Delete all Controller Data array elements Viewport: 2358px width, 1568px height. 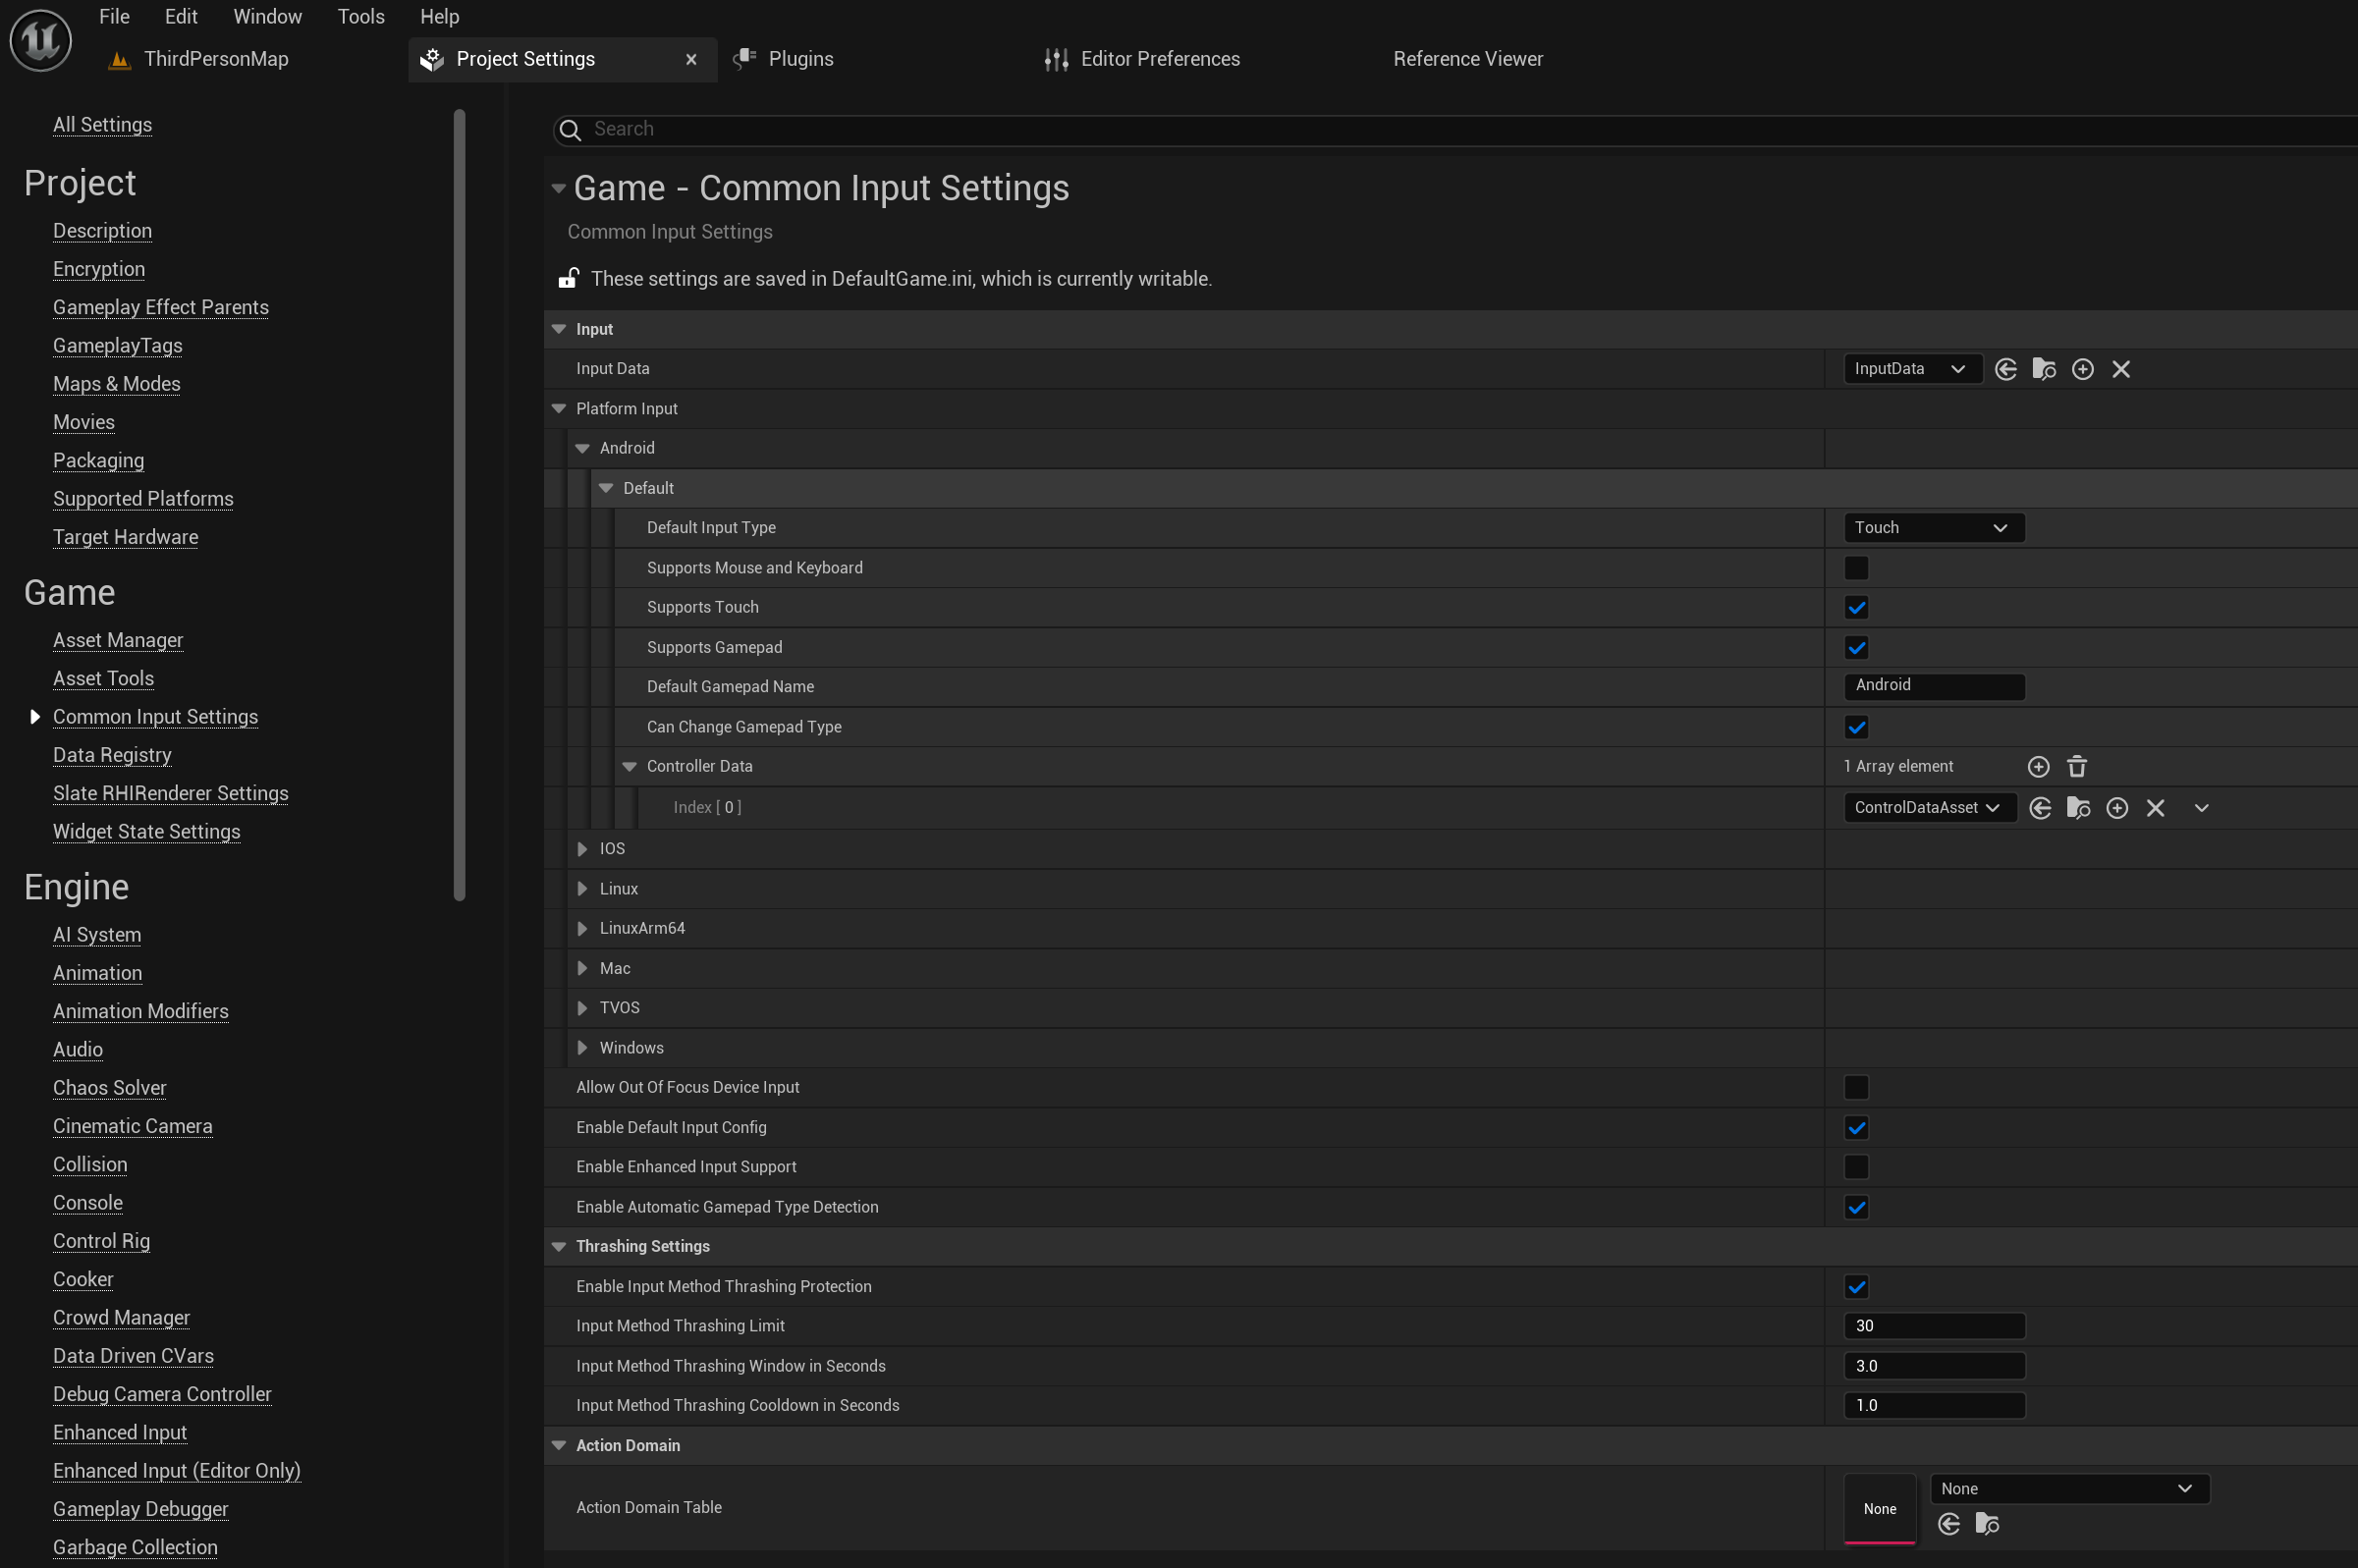[2076, 767]
